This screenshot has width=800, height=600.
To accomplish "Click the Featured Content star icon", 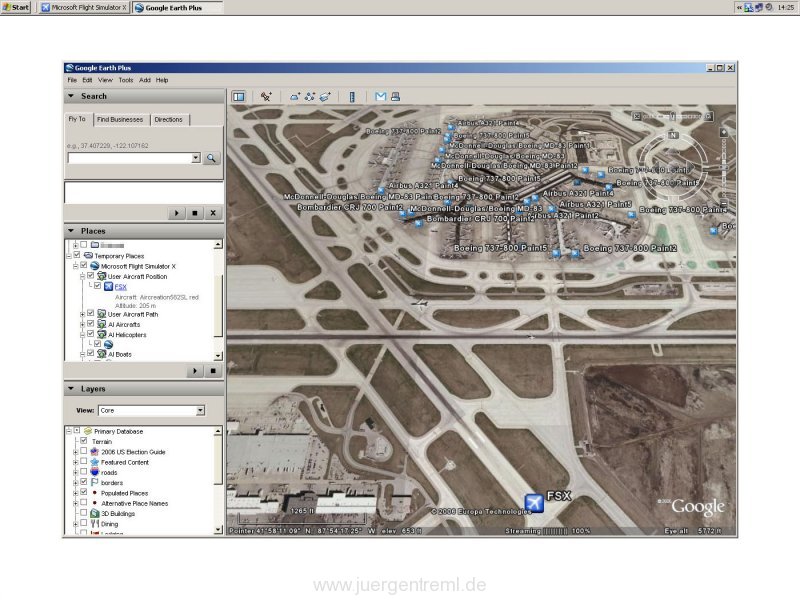I will pyautogui.click(x=94, y=462).
